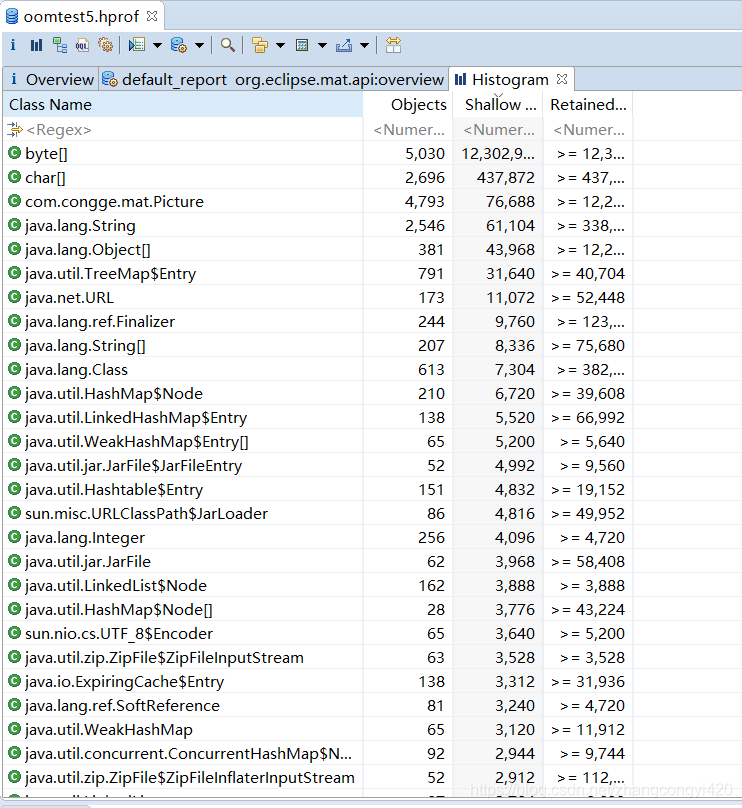Open the thread overview gear icon
This screenshot has width=742, height=808.
click(105, 45)
